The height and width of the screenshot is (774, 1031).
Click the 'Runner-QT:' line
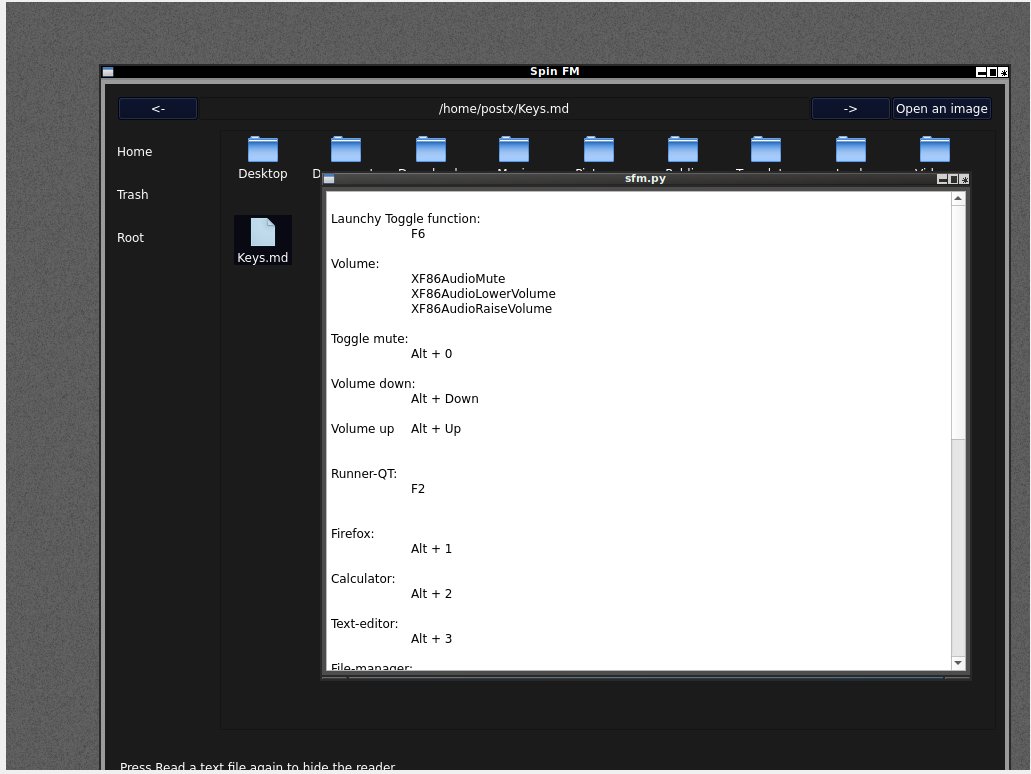(364, 474)
